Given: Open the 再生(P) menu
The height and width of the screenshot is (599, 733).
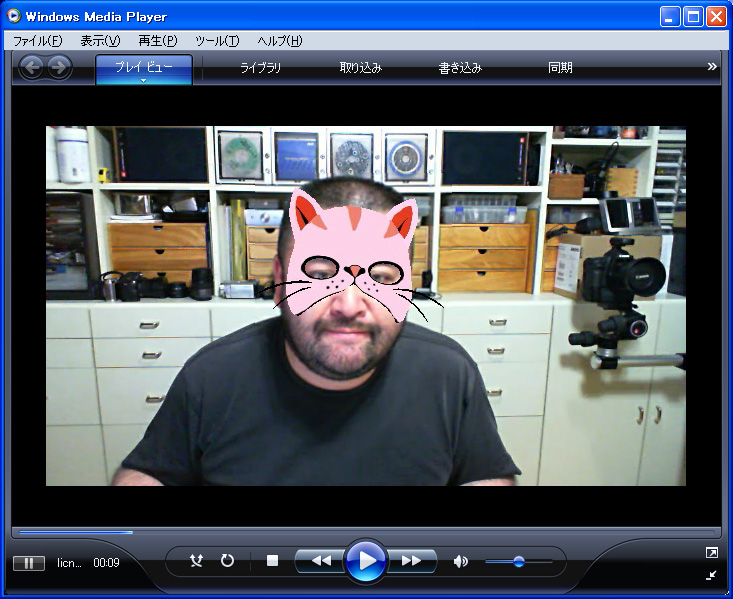Looking at the screenshot, I should coord(157,41).
